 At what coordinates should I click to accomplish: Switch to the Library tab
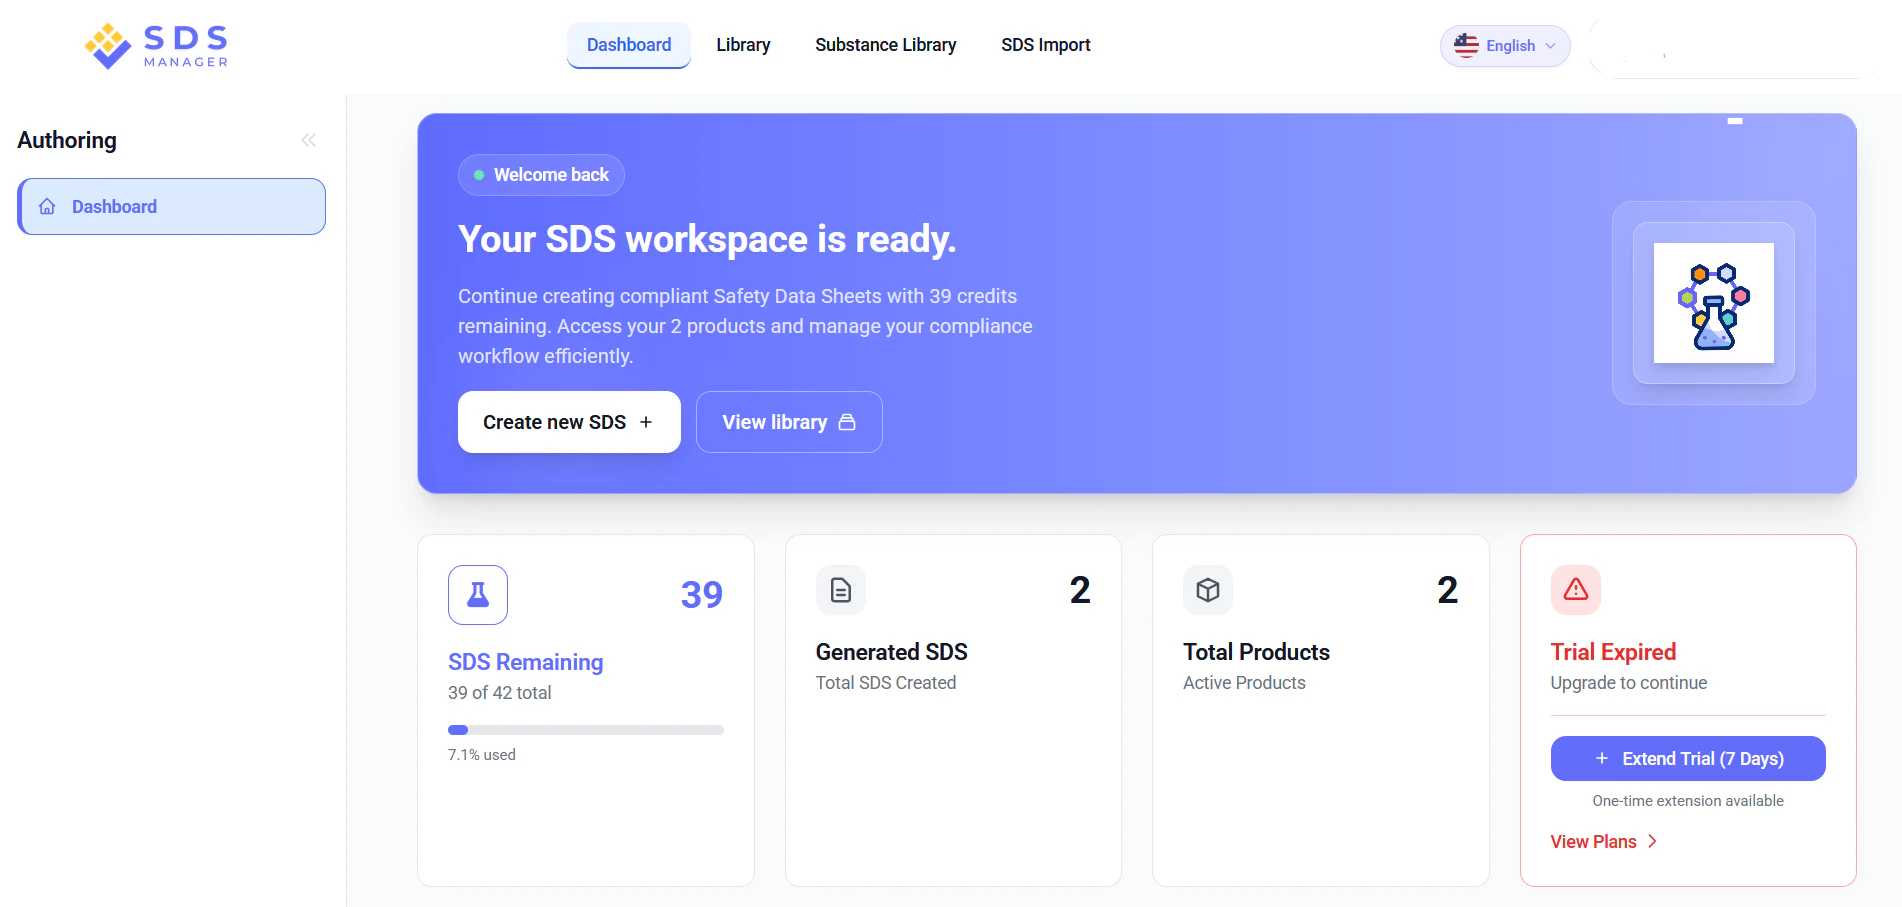coord(742,45)
